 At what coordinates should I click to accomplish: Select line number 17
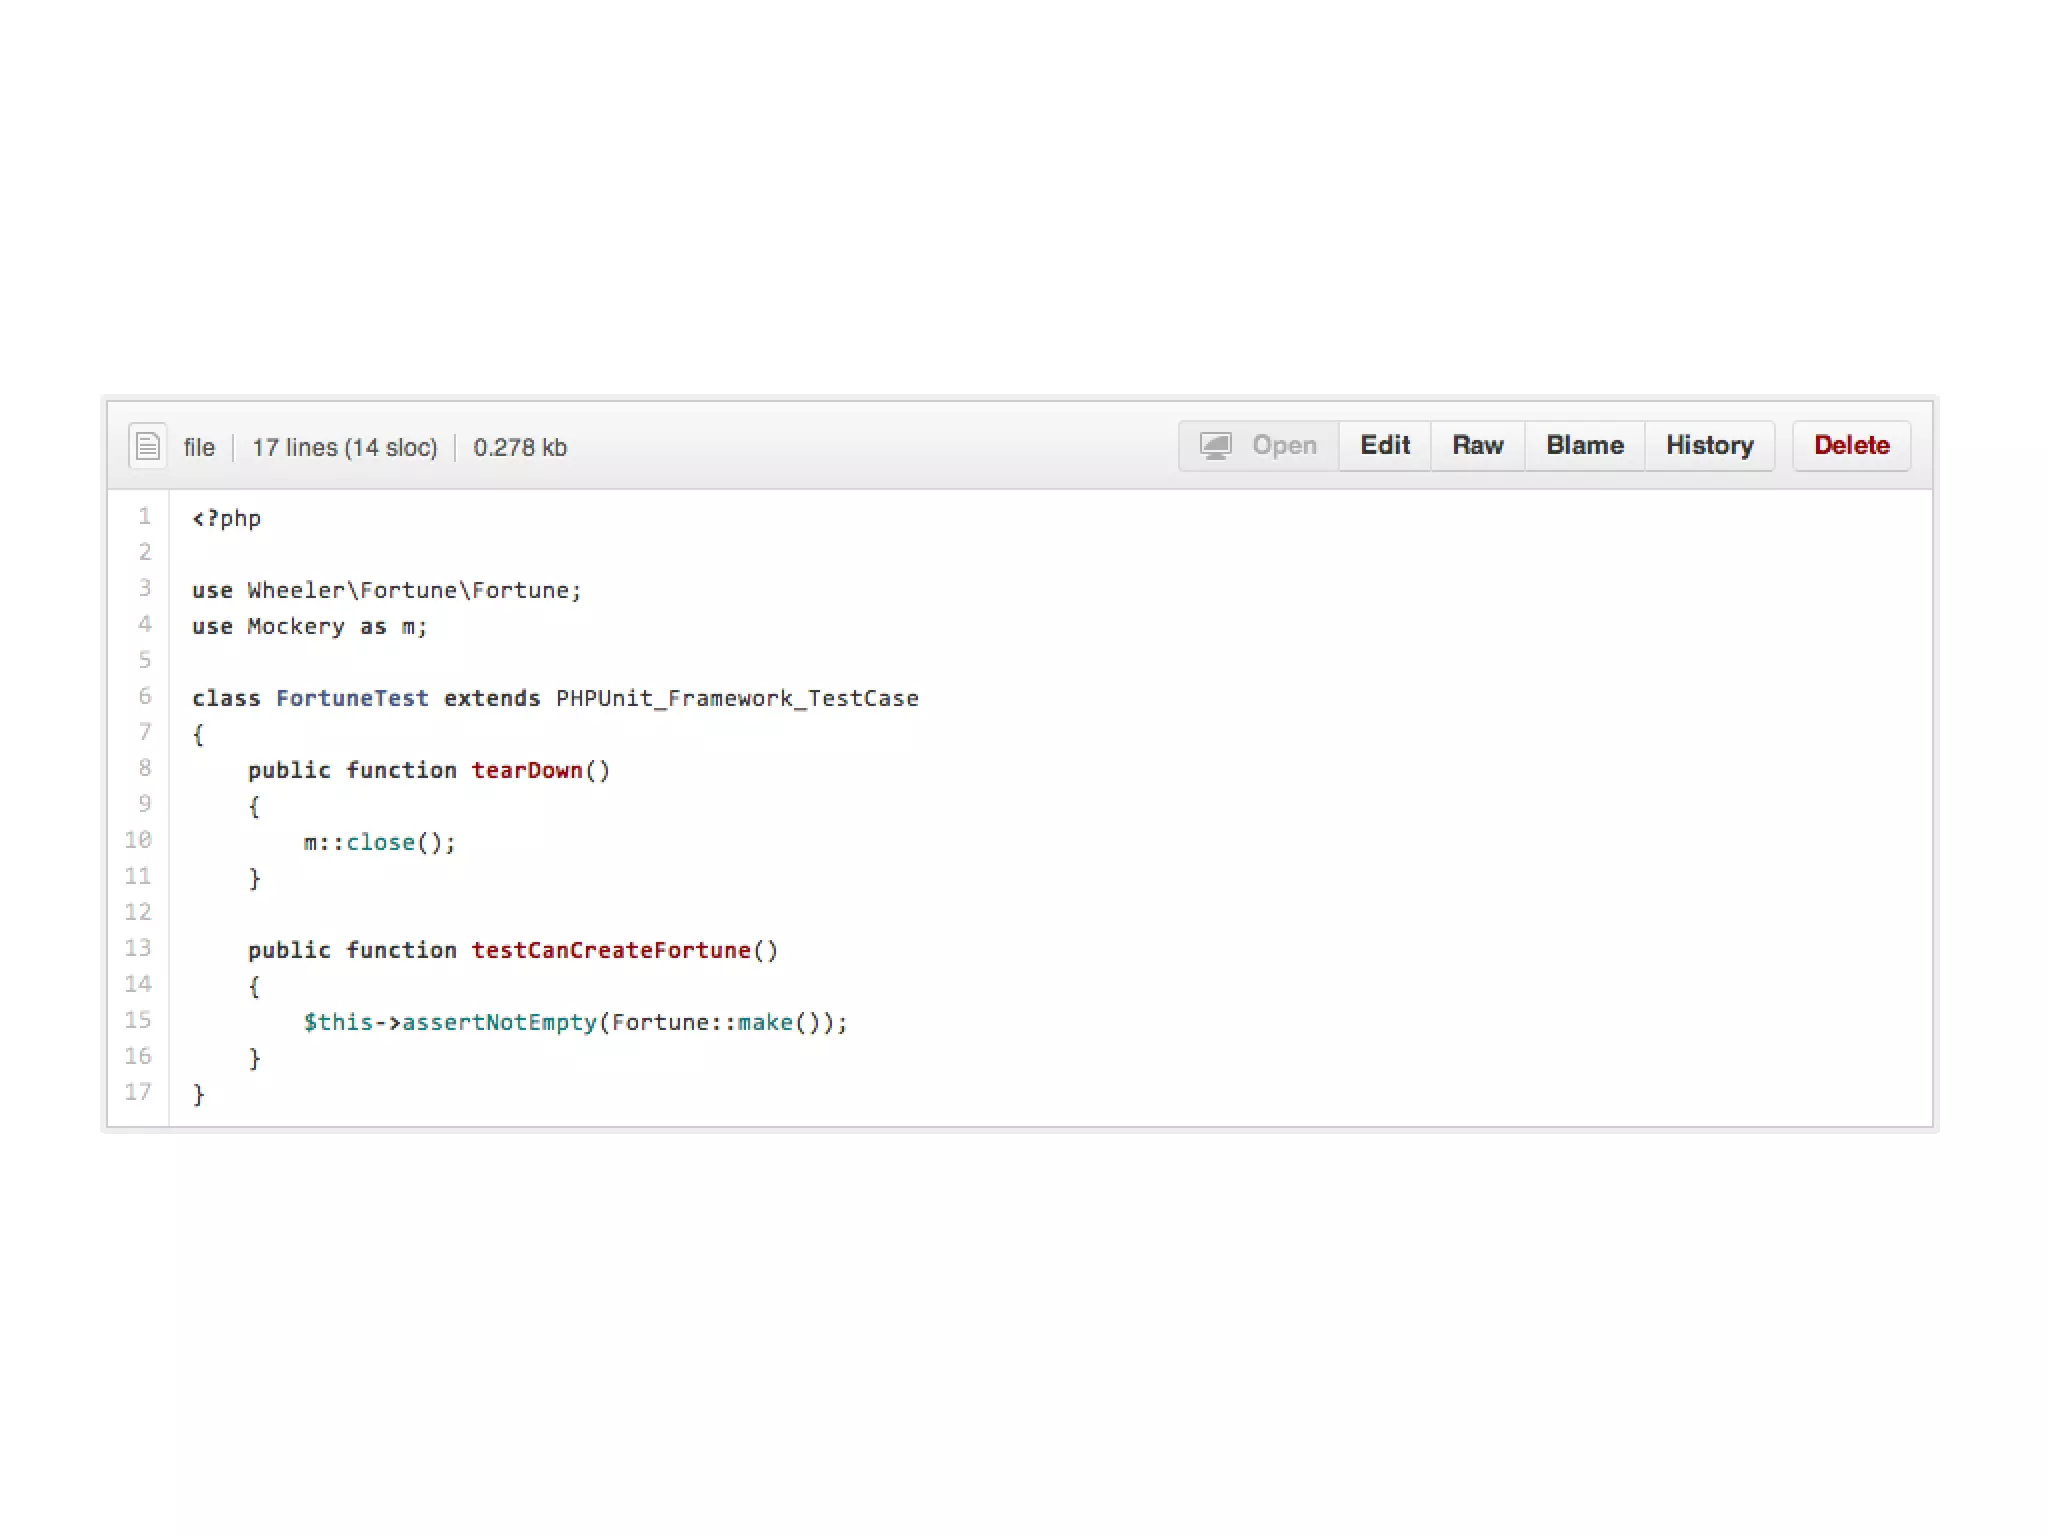[138, 1092]
